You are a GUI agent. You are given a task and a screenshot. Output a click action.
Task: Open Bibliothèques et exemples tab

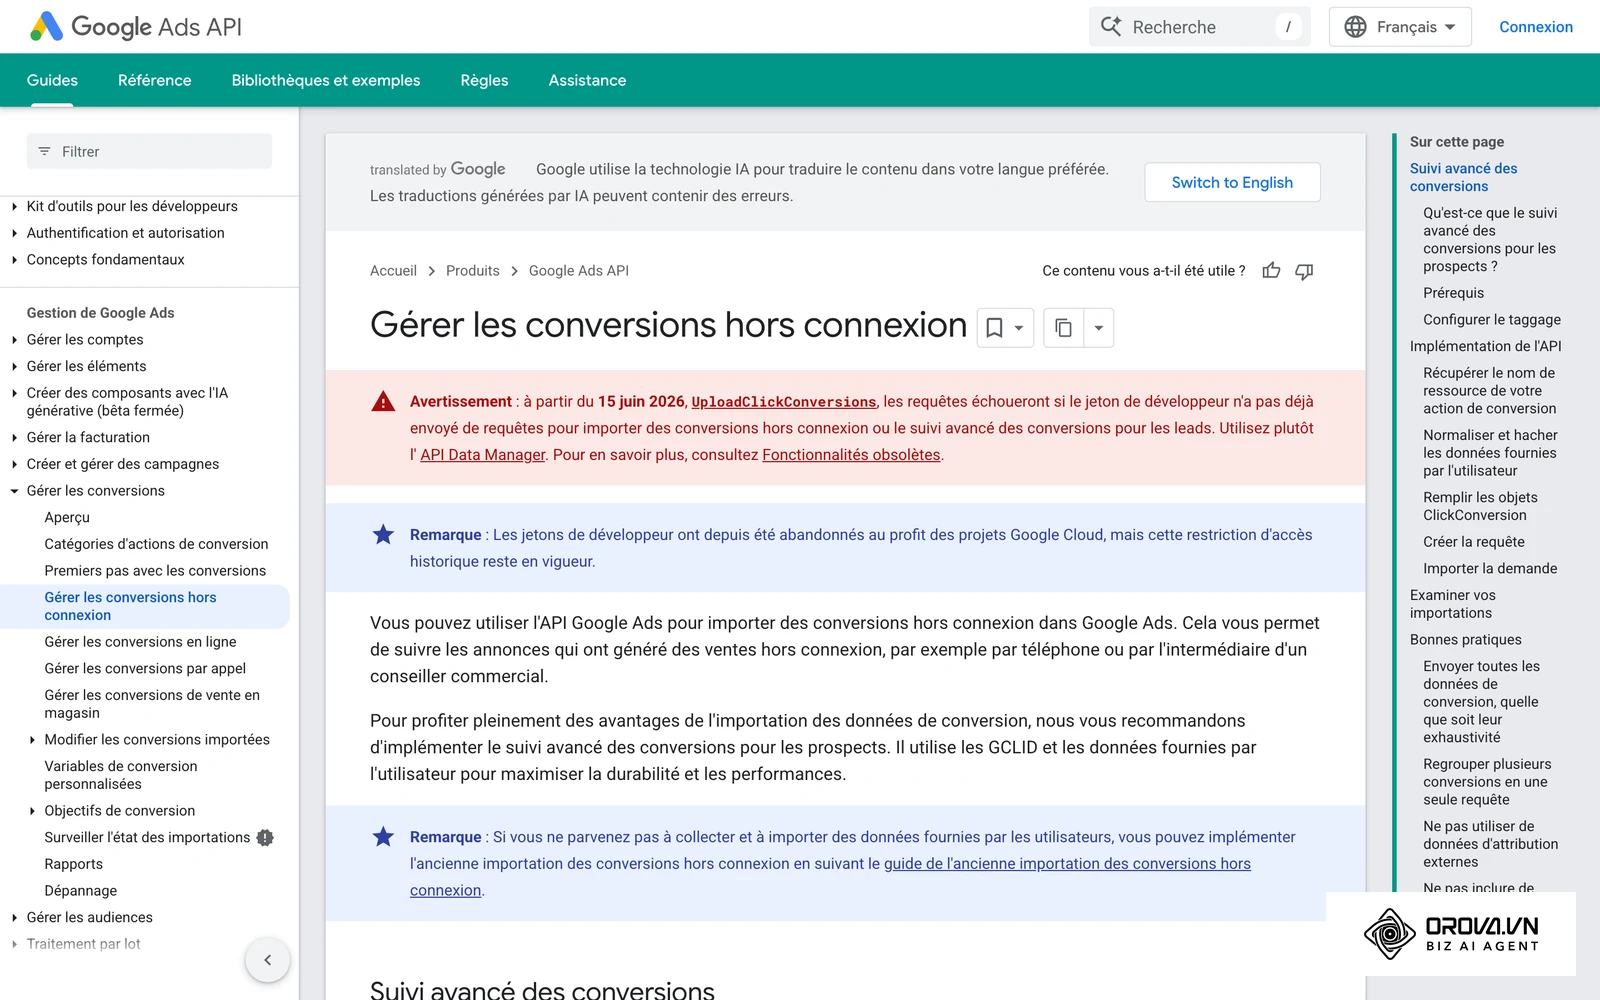point(326,80)
